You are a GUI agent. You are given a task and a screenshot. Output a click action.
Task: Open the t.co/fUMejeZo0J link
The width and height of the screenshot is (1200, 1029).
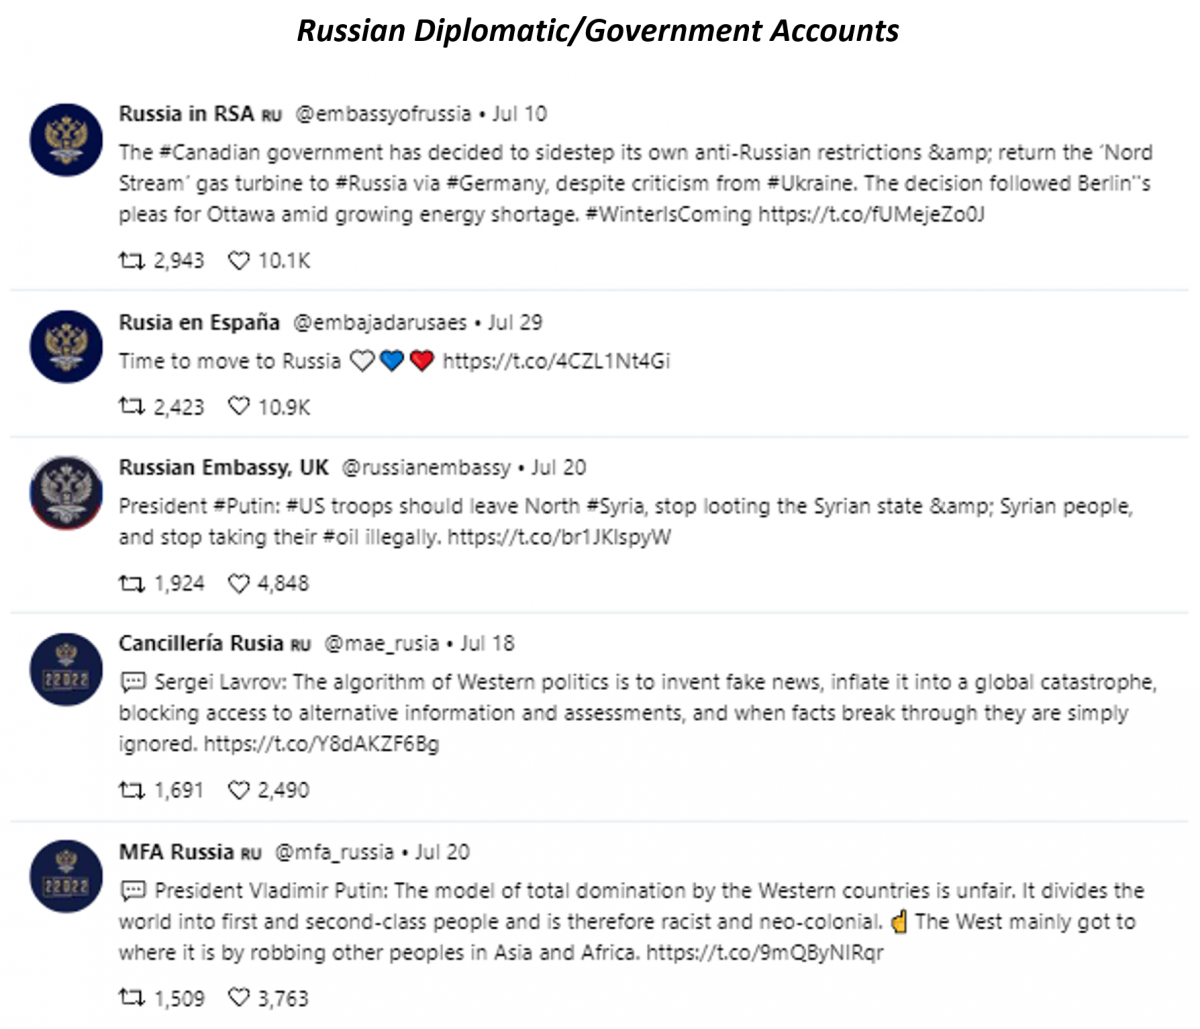point(871,214)
